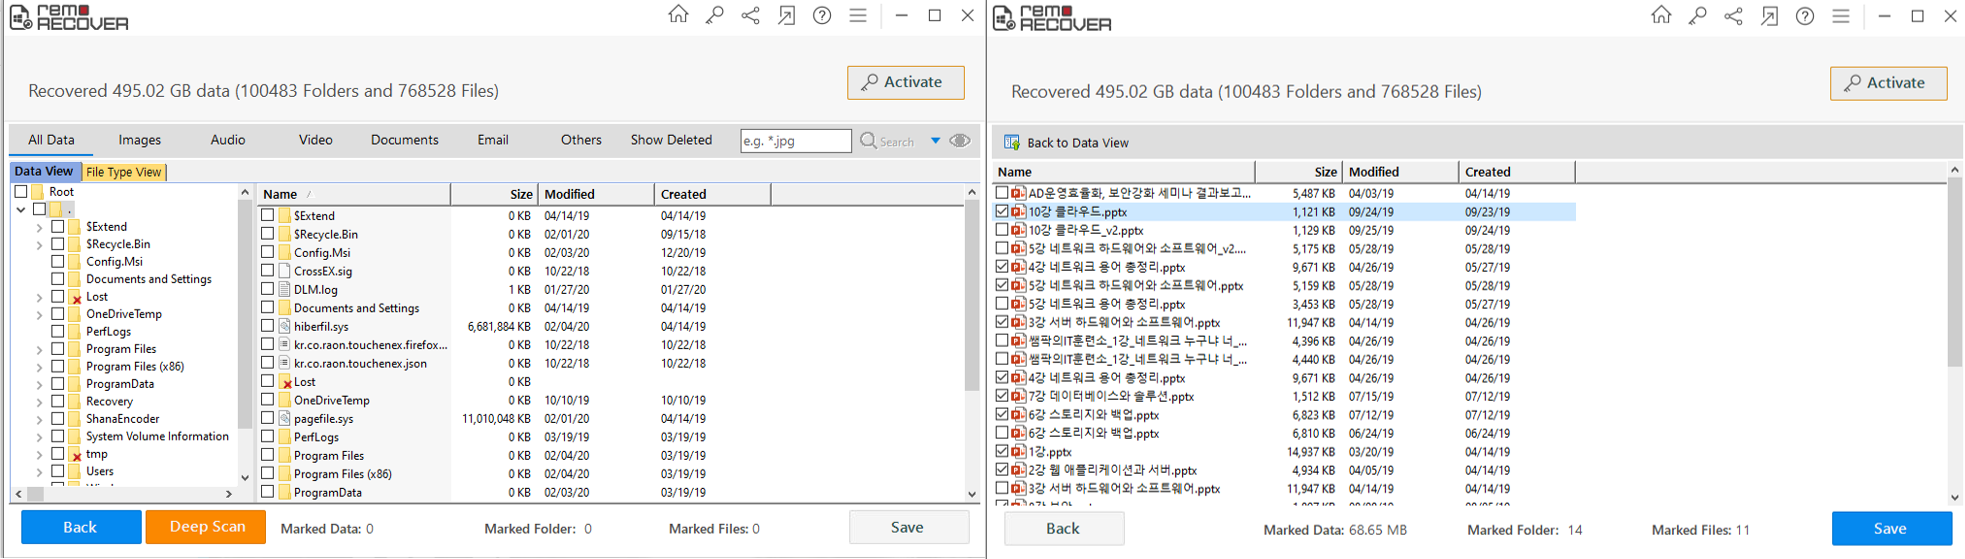Expand the Program Files (x86) tree node

pyautogui.click(x=39, y=367)
